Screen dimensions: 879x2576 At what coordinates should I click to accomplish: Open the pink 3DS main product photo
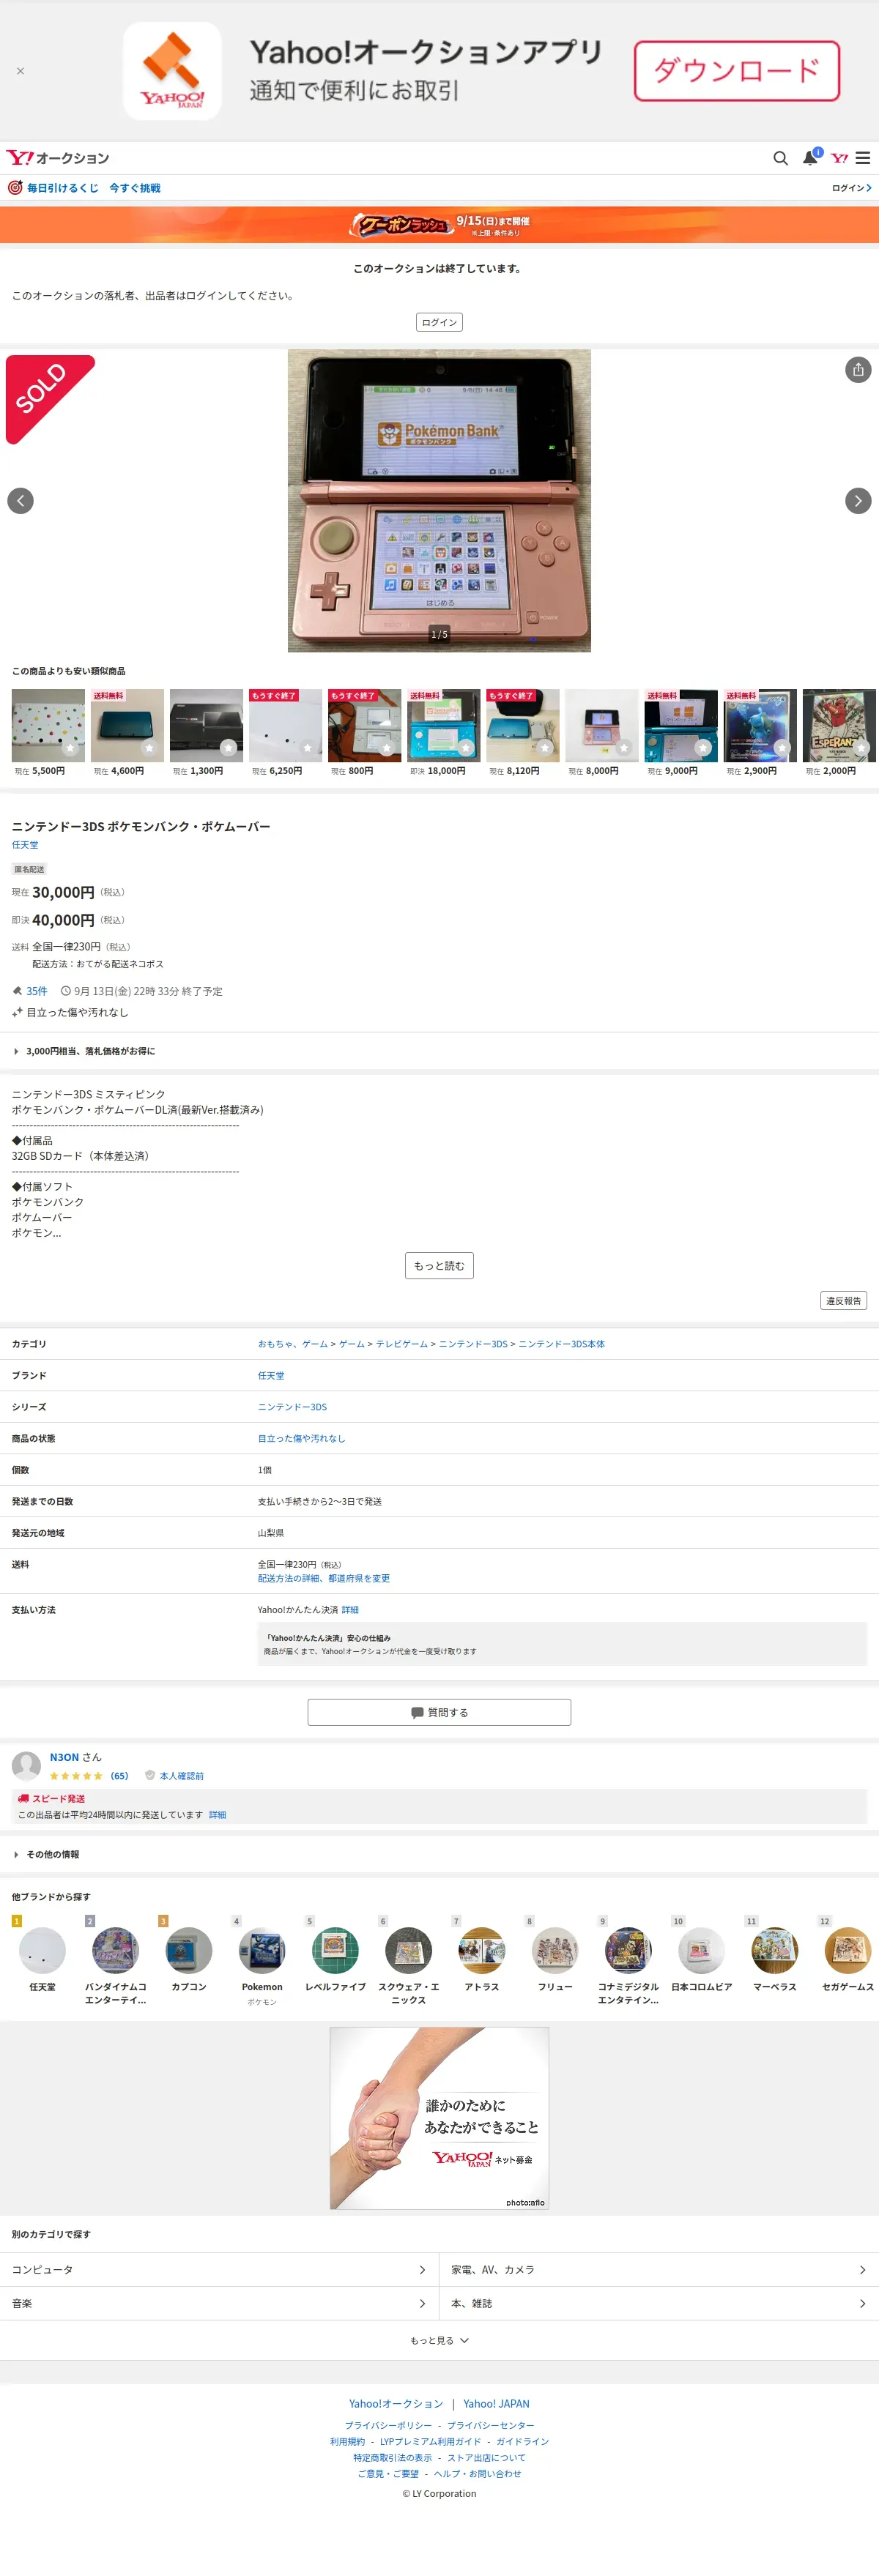439,500
